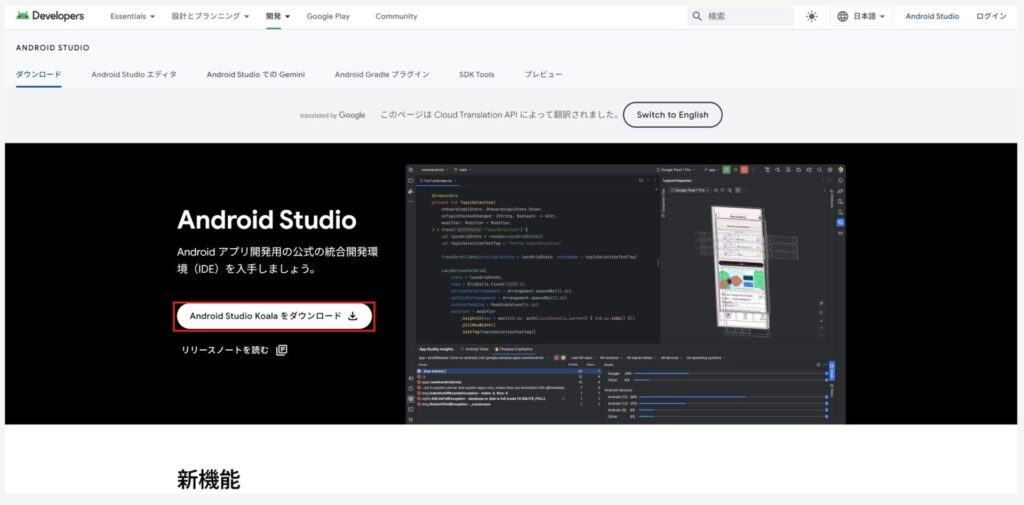
Task: Expand the Essentials dropdown menu
Action: click(x=133, y=16)
